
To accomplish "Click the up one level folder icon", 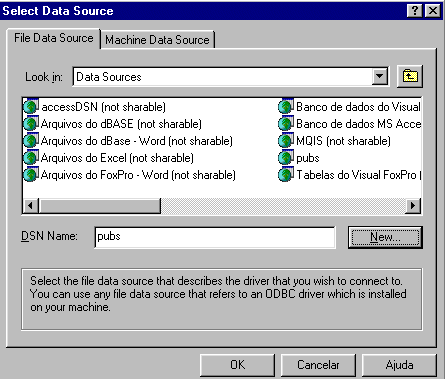I will (410, 76).
